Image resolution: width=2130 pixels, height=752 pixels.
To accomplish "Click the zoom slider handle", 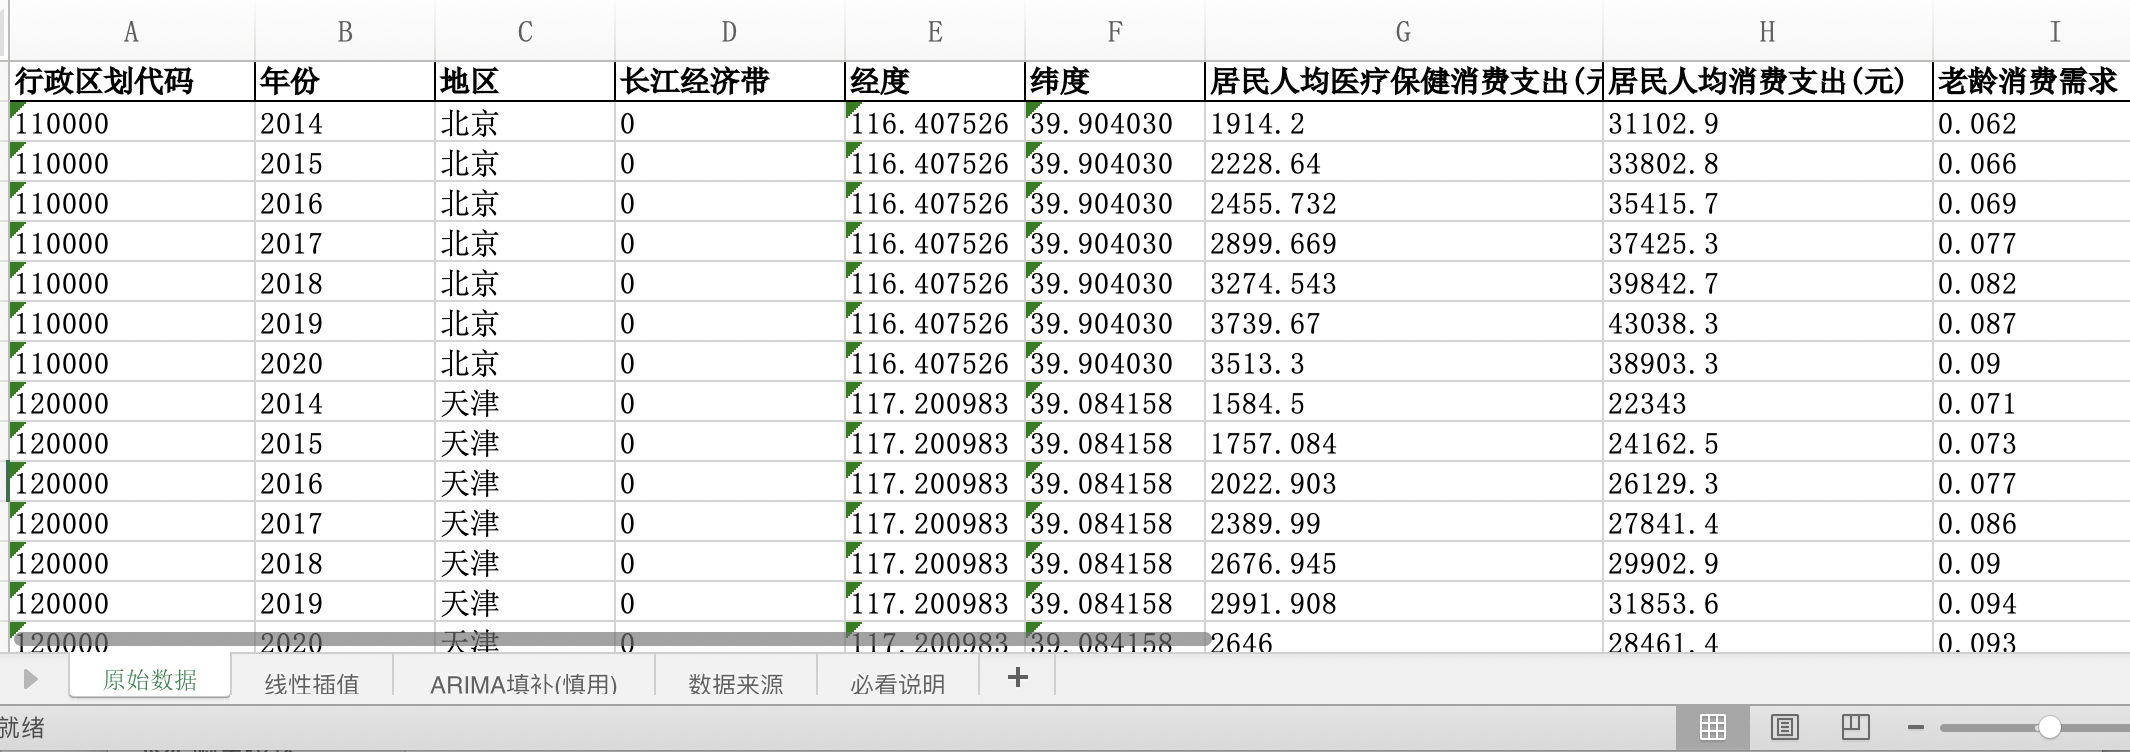I will 2049,727.
